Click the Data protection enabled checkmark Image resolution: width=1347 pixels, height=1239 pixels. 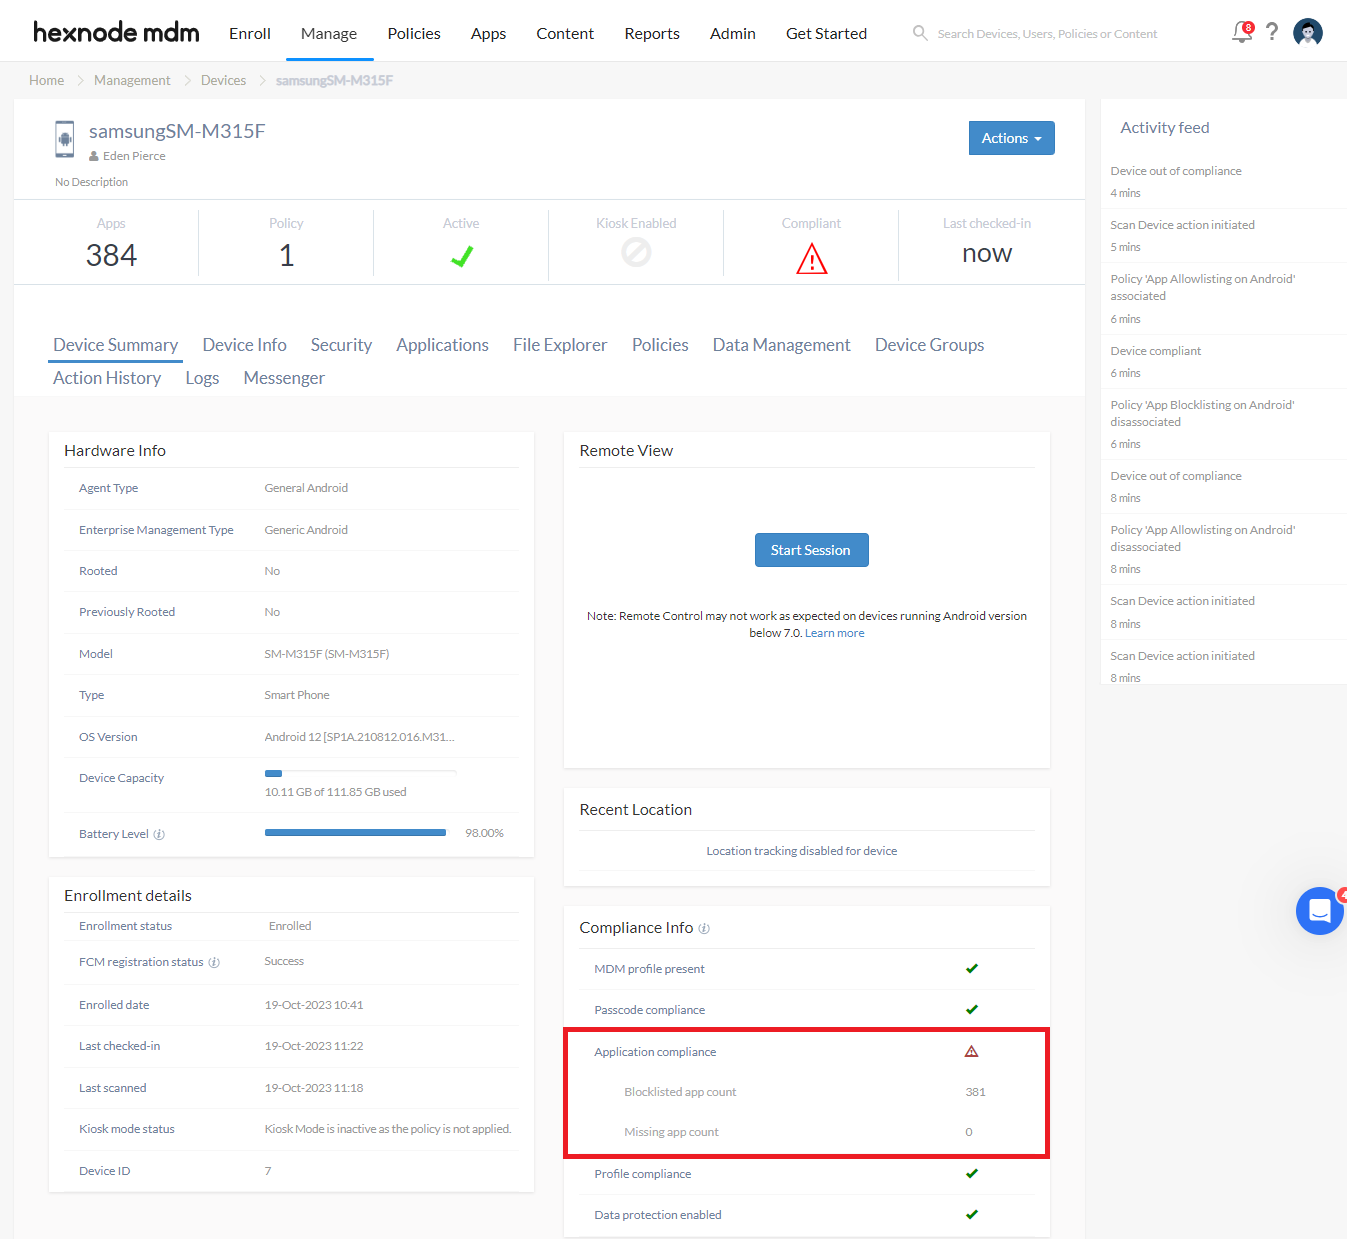pyautogui.click(x=972, y=1214)
